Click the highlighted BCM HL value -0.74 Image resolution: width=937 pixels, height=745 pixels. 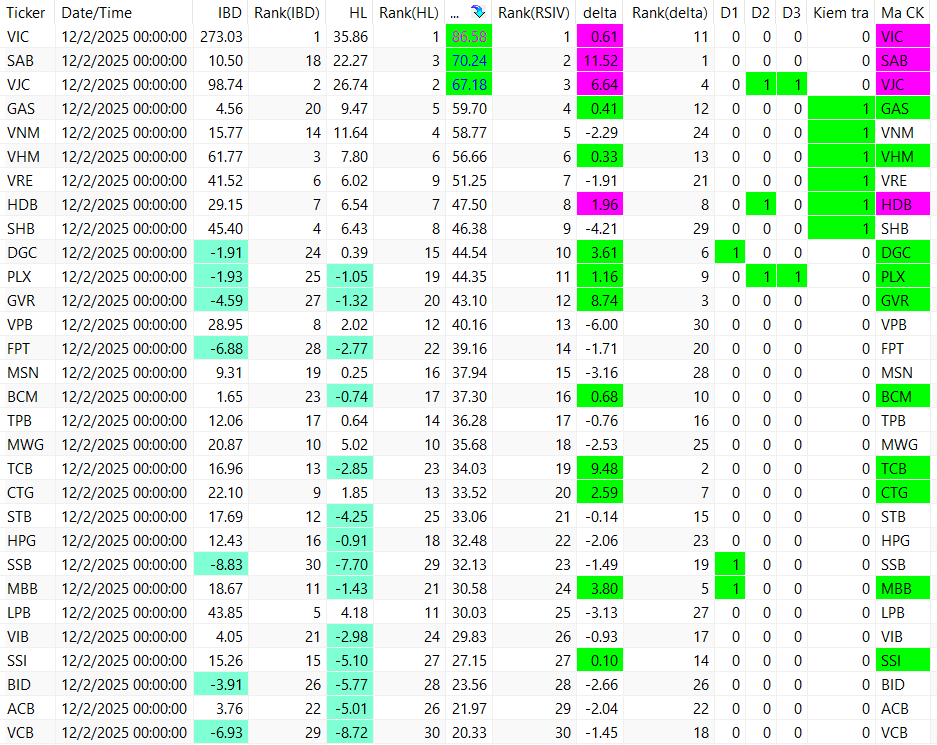[x=350, y=397]
